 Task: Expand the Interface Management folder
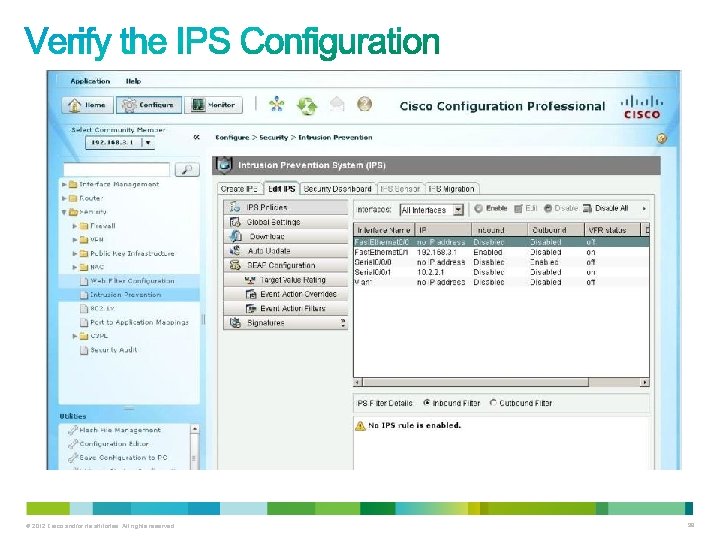pyautogui.click(x=64, y=185)
